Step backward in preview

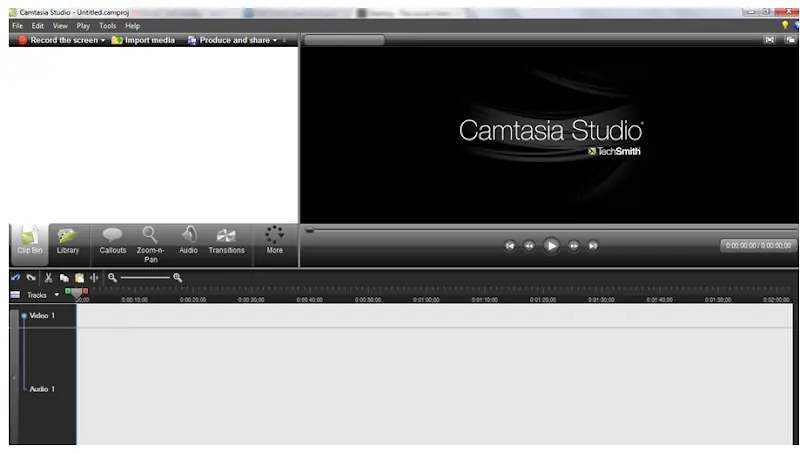(529, 246)
